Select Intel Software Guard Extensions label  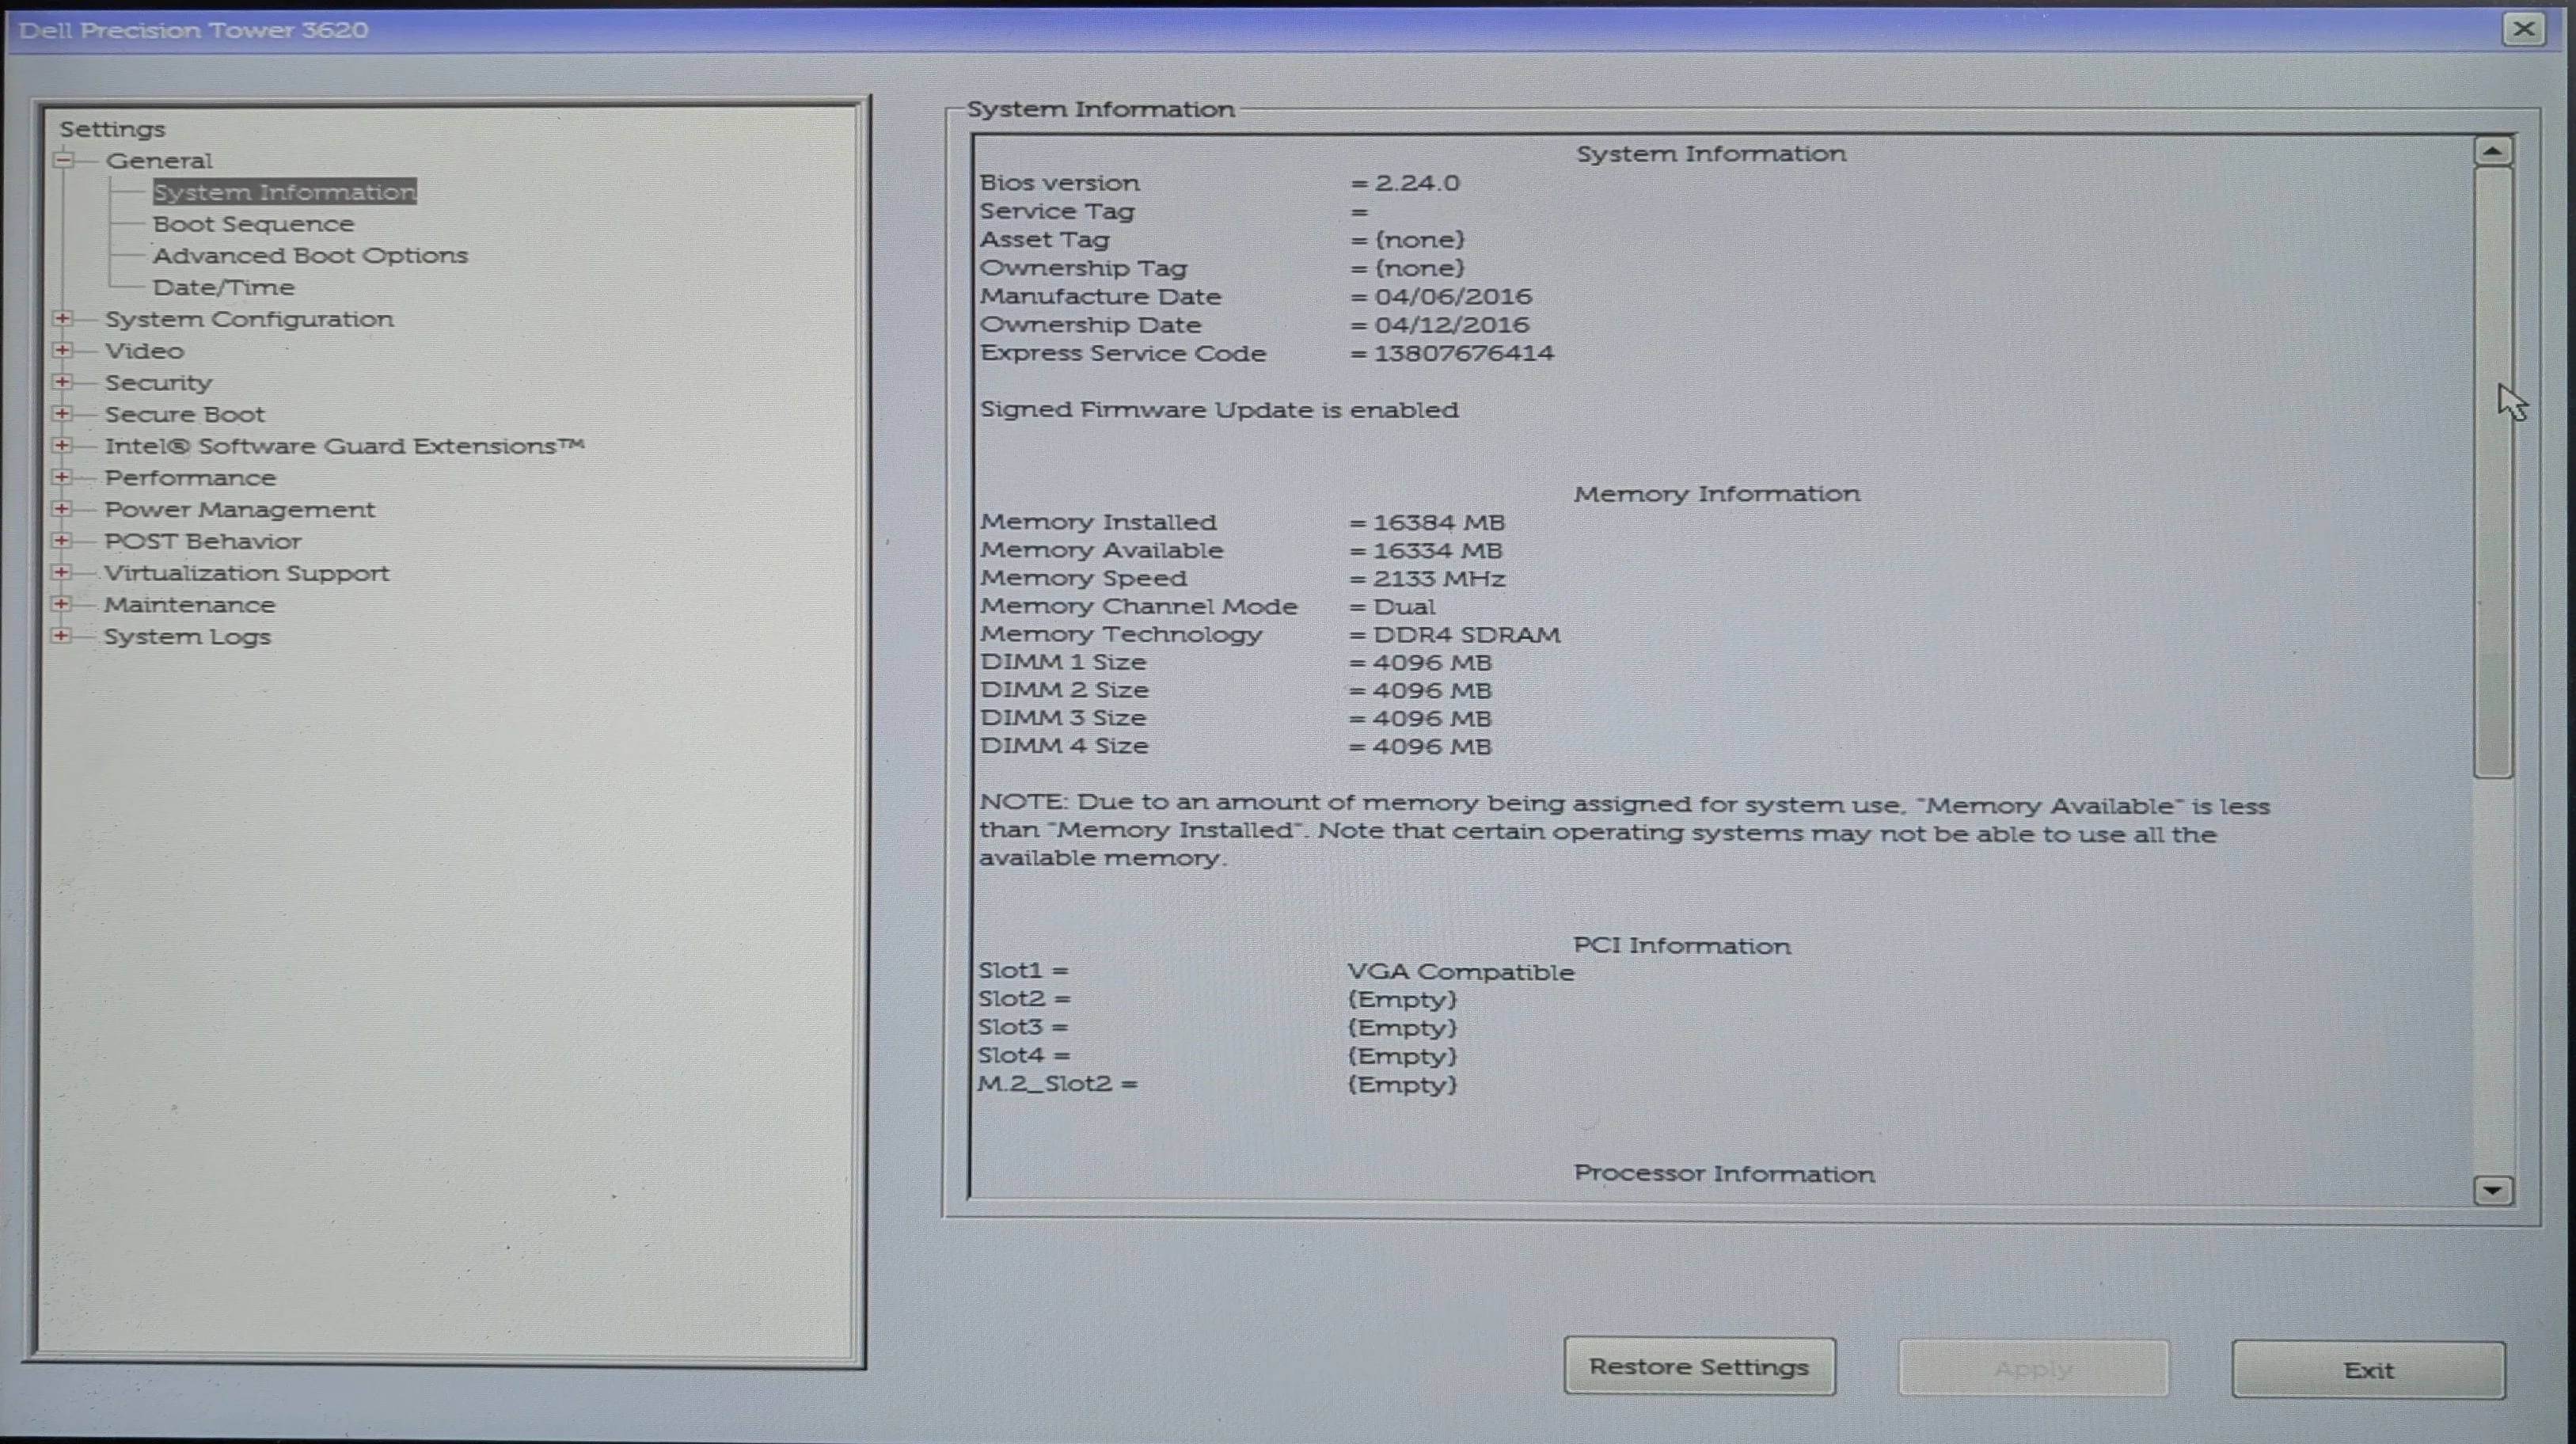coord(344,446)
